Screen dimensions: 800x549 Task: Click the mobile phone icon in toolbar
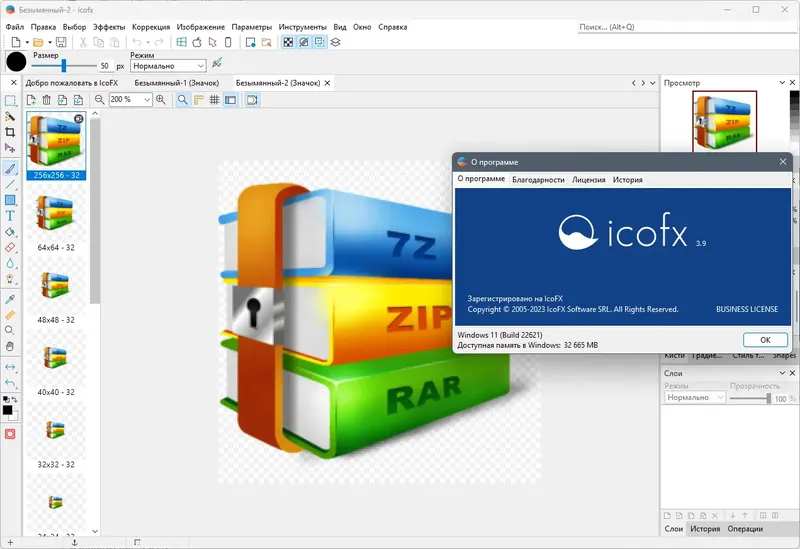228,42
